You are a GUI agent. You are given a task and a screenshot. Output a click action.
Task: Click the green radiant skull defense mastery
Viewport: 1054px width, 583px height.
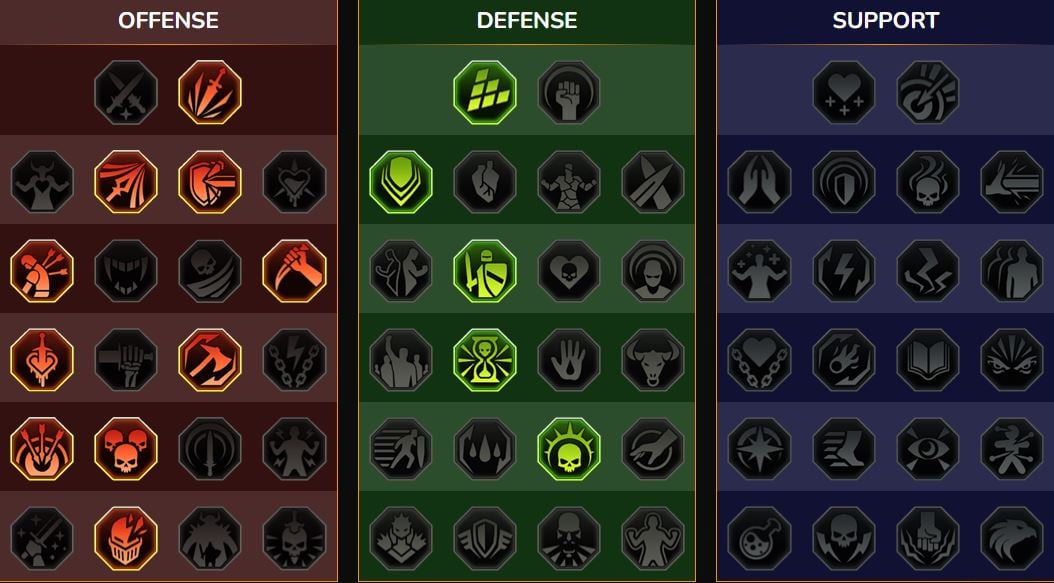569,449
